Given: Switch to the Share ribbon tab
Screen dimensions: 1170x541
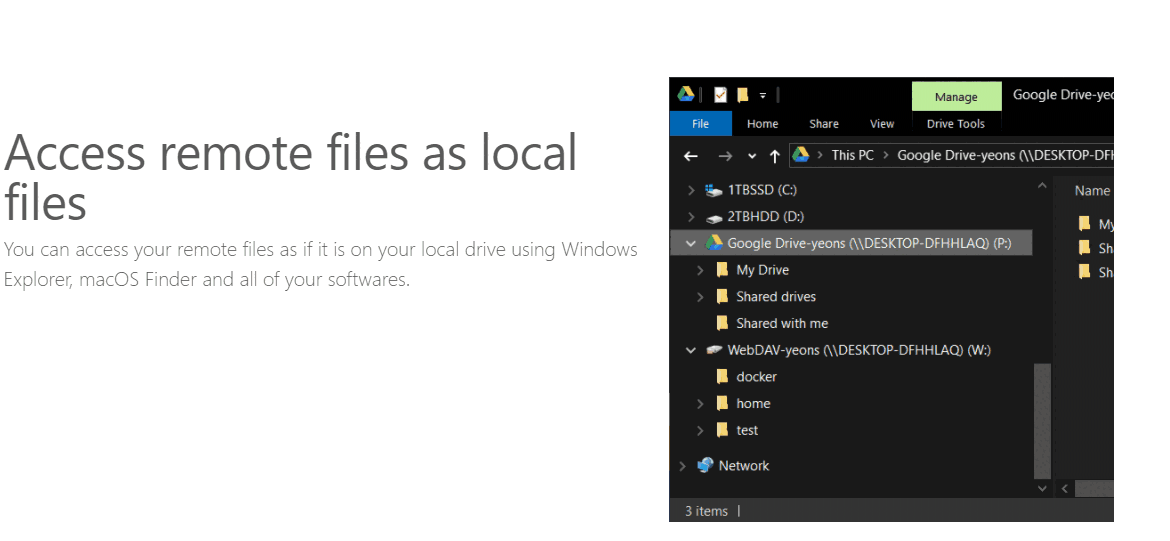Looking at the screenshot, I should coord(824,124).
